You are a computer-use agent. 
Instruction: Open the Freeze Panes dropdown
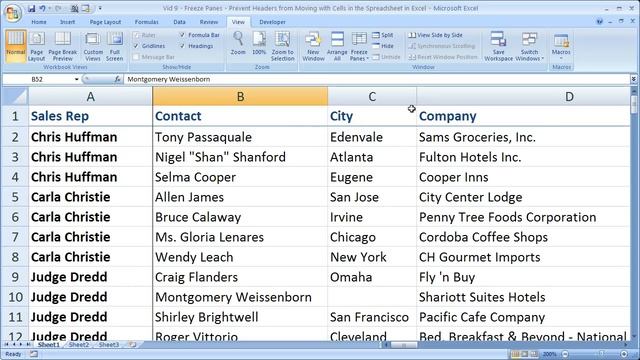tap(359, 46)
